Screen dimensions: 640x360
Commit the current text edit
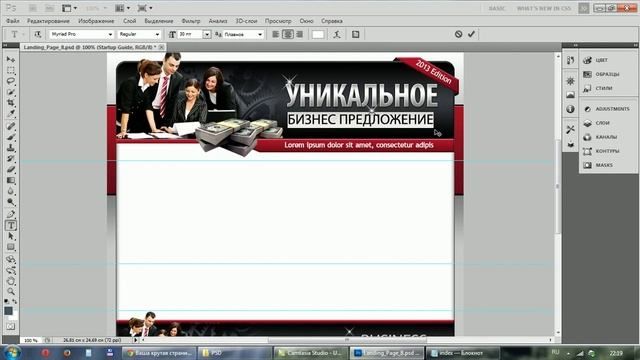471,34
